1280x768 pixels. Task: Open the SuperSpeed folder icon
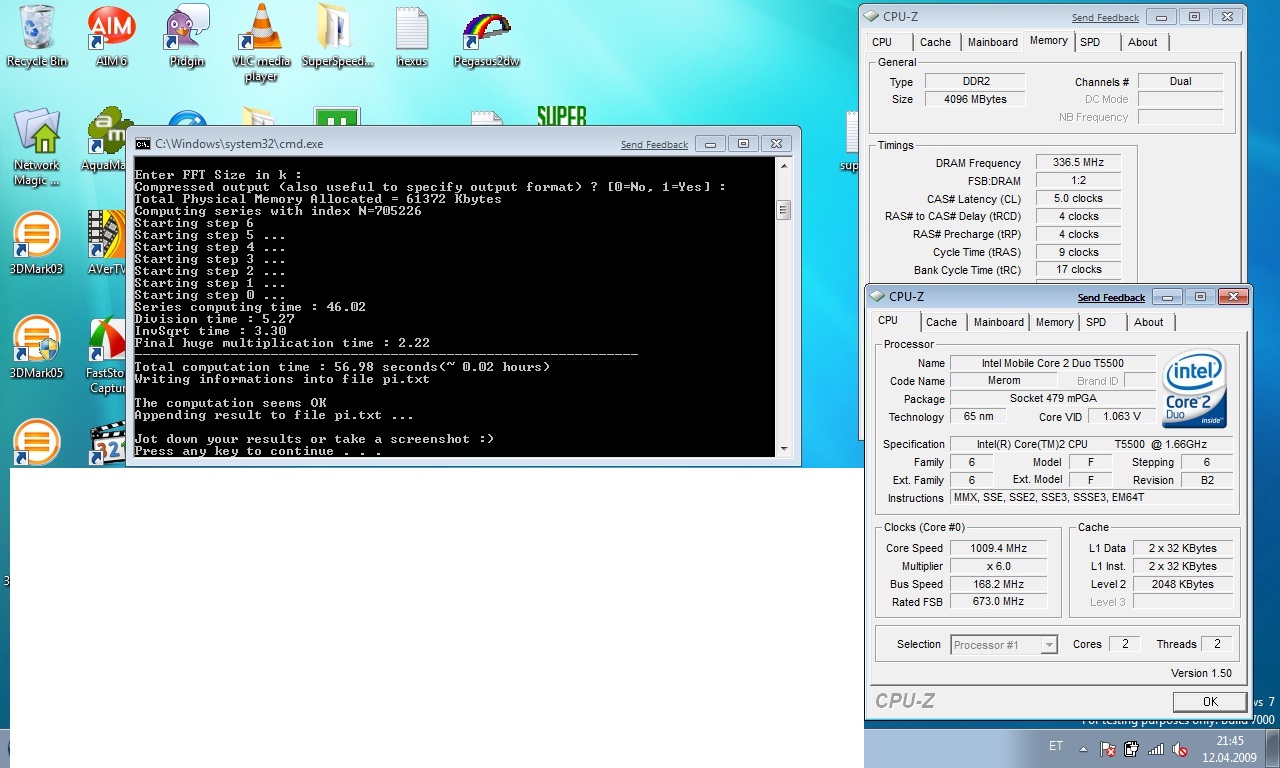pyautogui.click(x=337, y=36)
